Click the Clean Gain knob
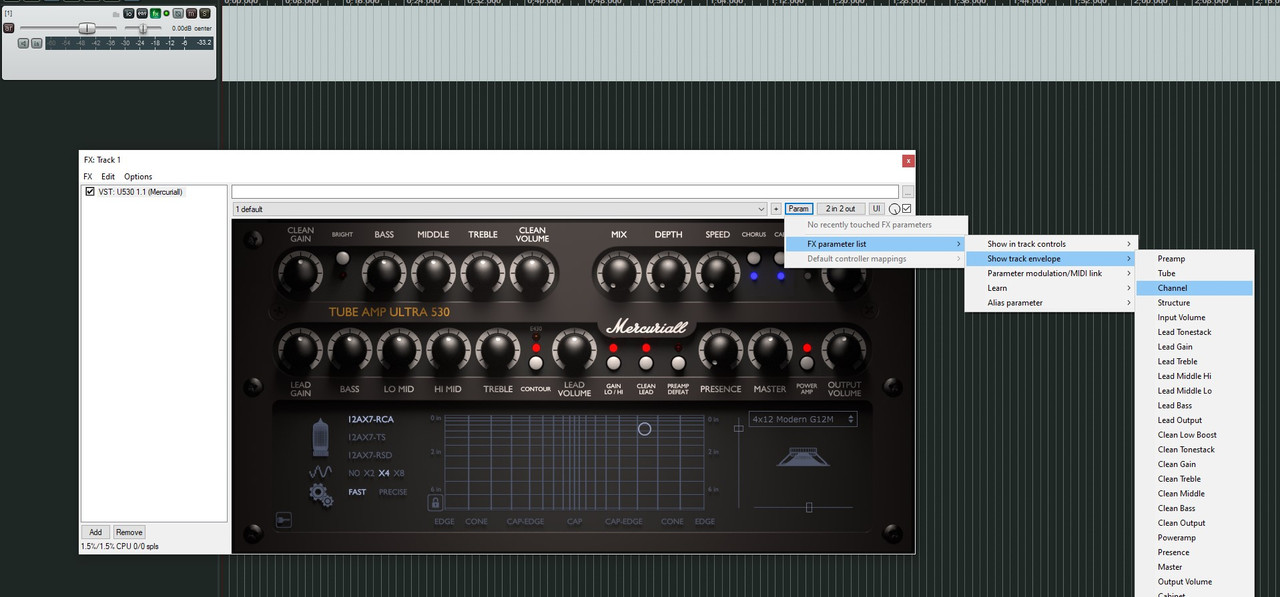 coord(299,271)
